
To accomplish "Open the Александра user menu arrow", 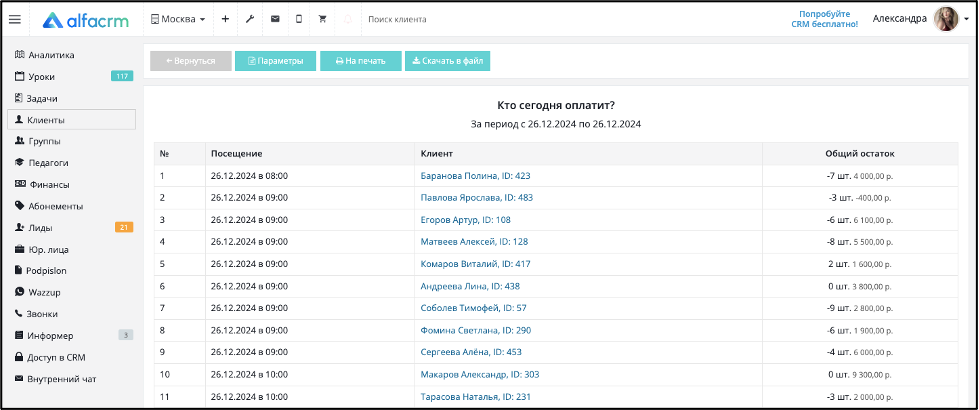I will click(x=966, y=19).
